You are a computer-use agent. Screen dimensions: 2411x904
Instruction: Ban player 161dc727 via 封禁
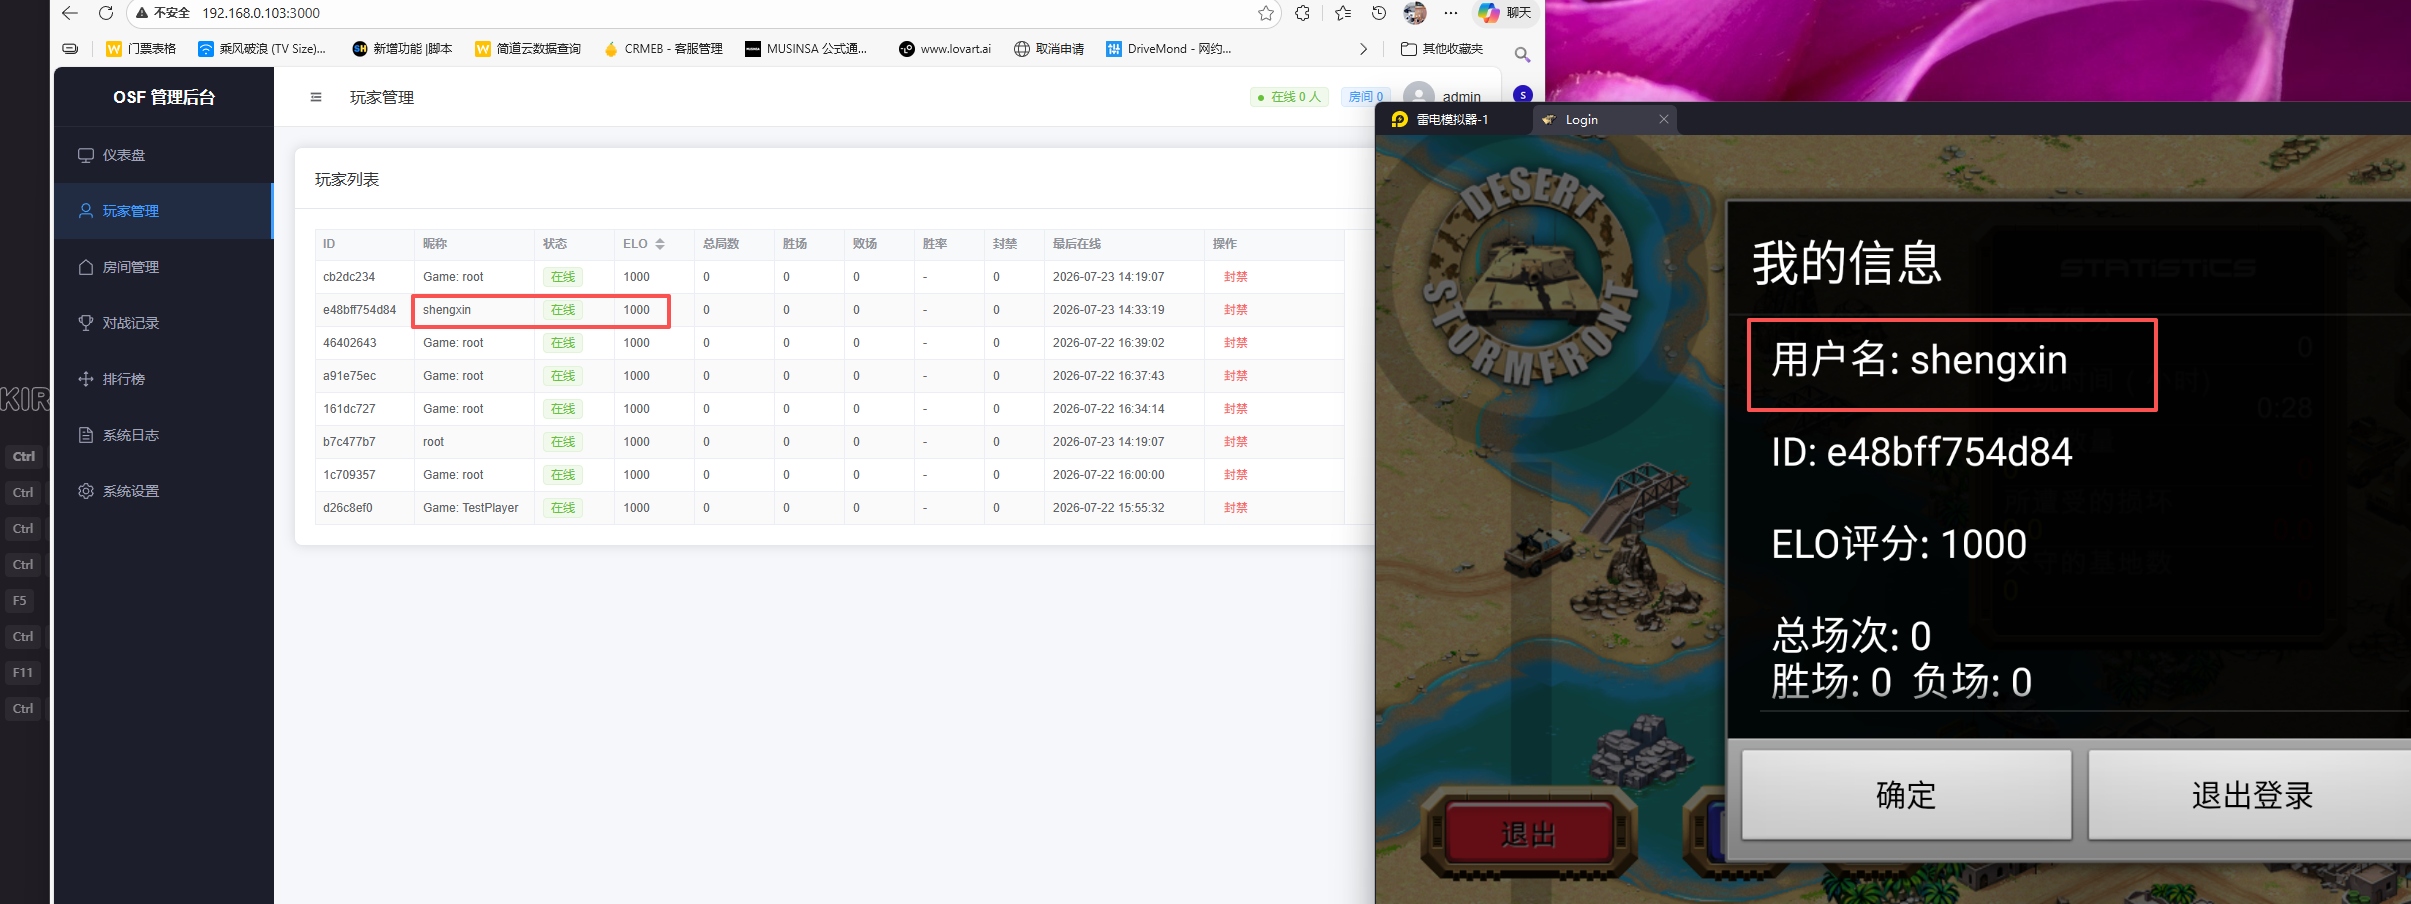pyautogui.click(x=1236, y=409)
